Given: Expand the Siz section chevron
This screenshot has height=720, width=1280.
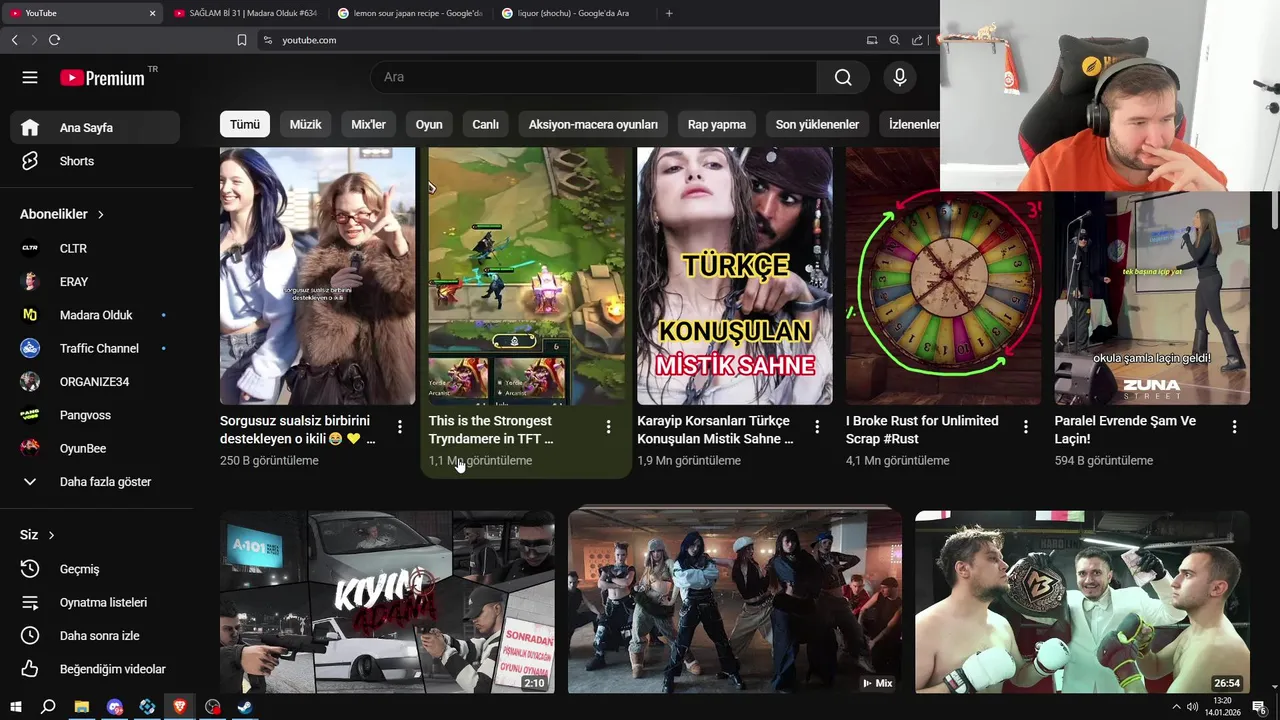Looking at the screenshot, I should click(x=51, y=535).
